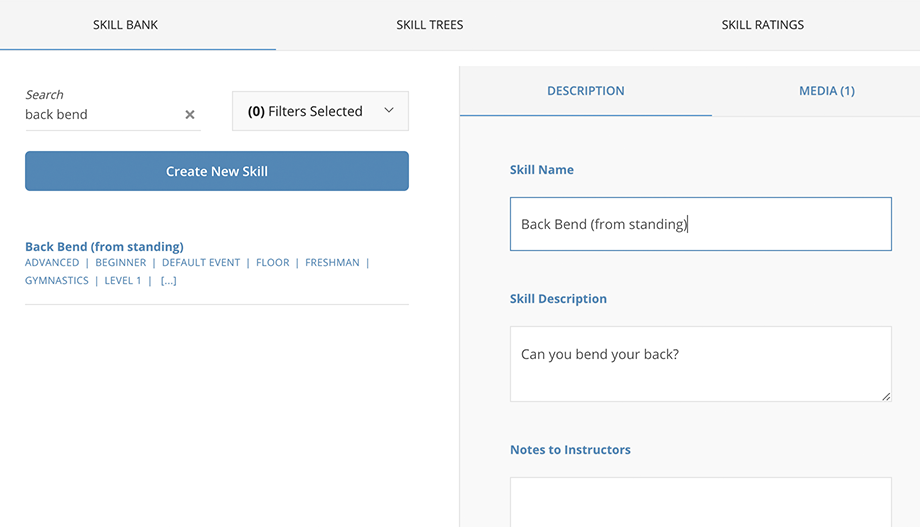Select the FLOOR tag
920x527 pixels.
(x=272, y=262)
